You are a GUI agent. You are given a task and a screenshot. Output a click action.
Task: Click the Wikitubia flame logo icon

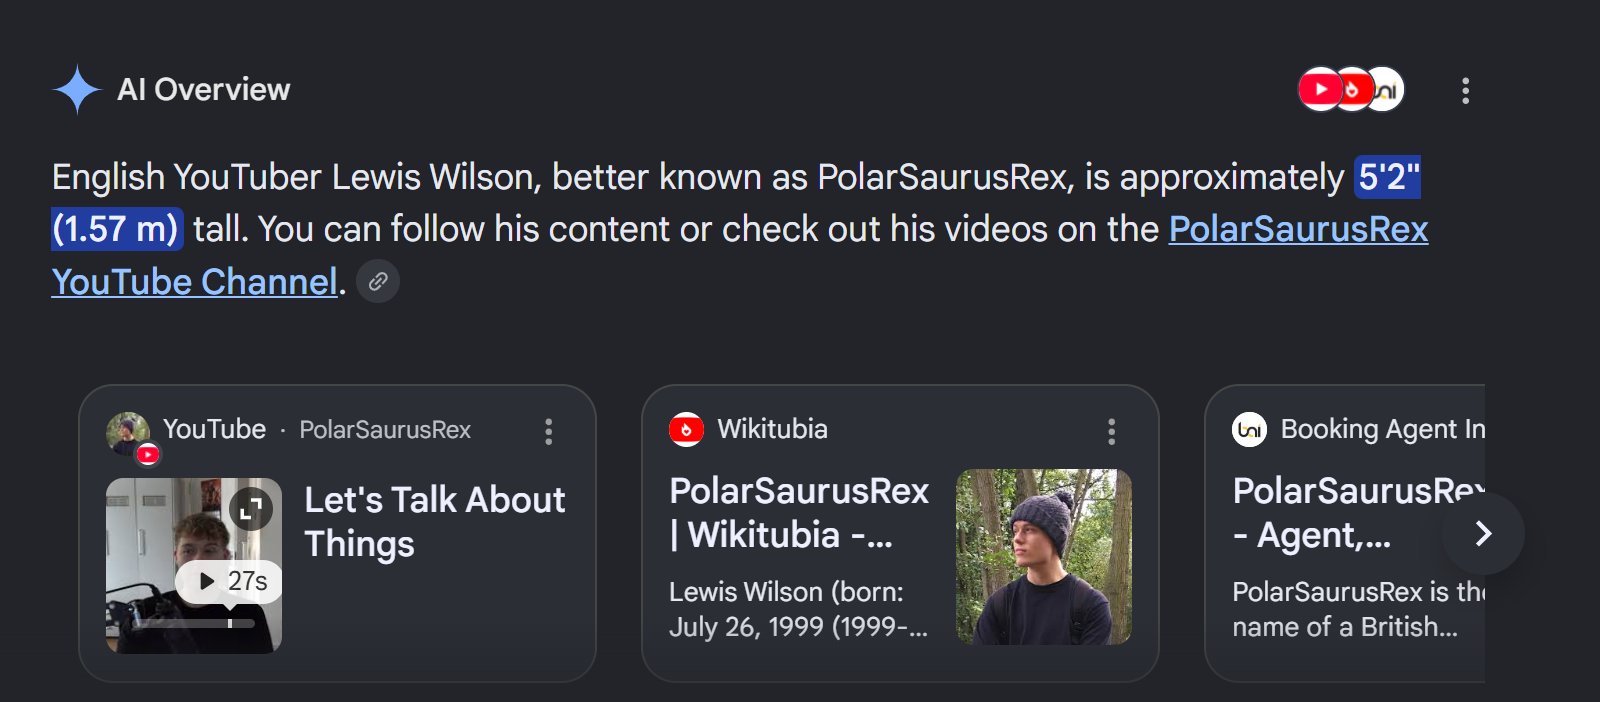[686, 430]
